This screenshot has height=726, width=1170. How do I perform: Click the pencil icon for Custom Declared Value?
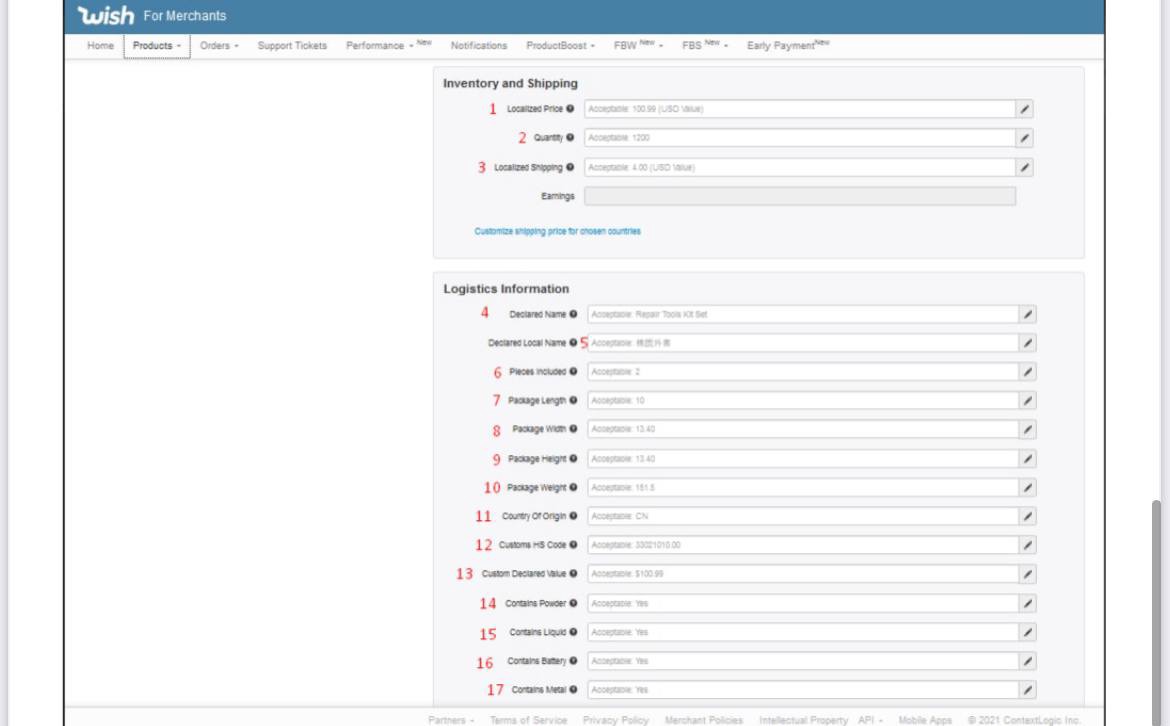[x=1027, y=574]
